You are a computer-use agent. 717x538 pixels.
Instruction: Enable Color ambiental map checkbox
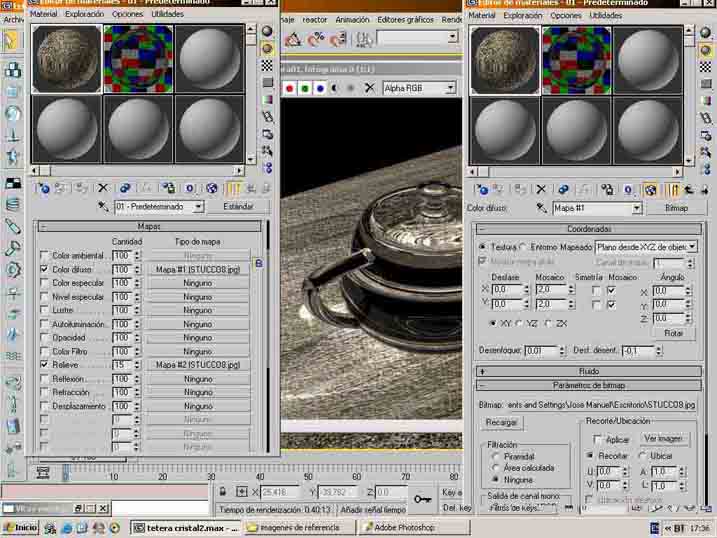pyautogui.click(x=44, y=255)
